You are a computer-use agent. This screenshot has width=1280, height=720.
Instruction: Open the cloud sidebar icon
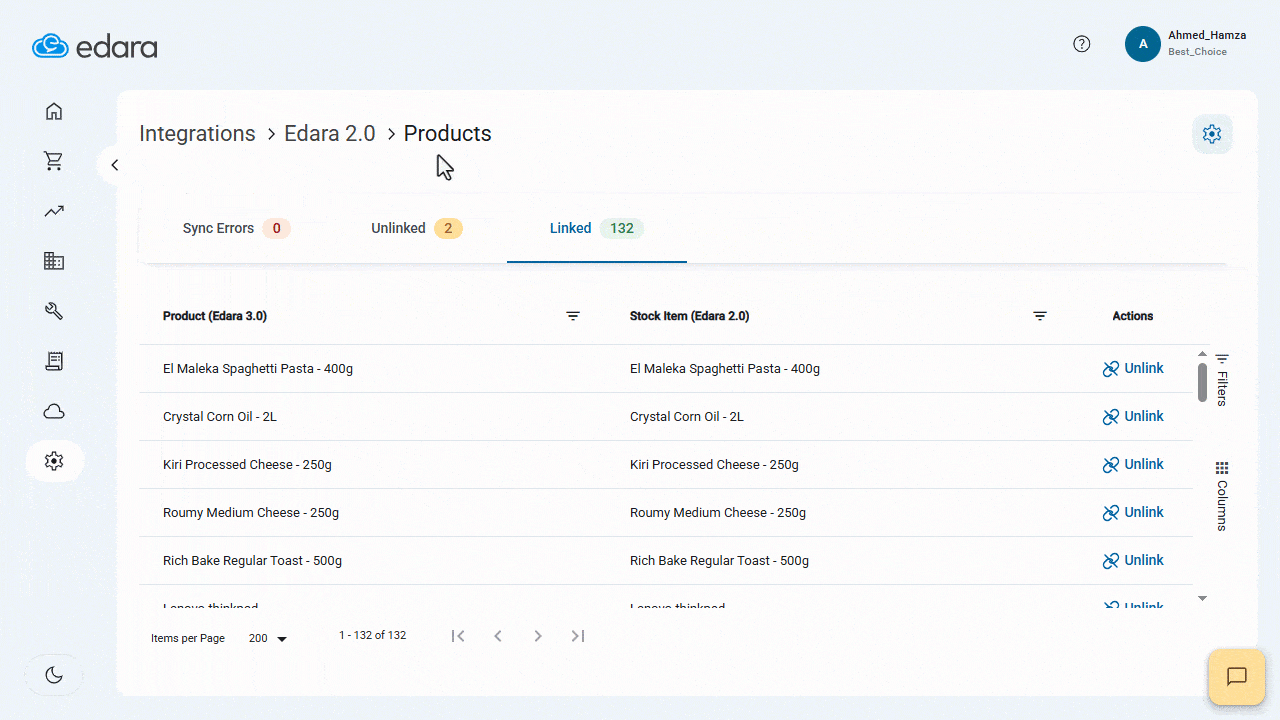point(54,411)
